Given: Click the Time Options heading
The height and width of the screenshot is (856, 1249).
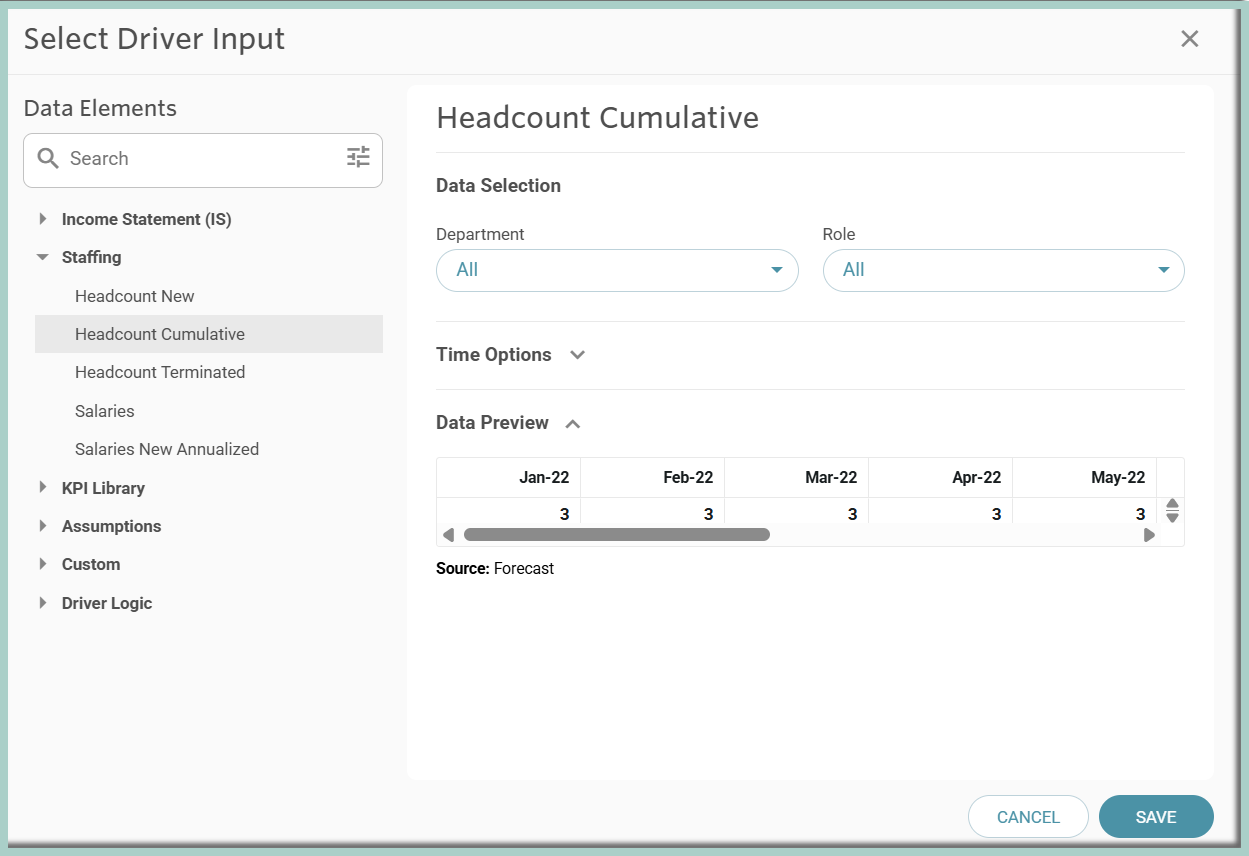Looking at the screenshot, I should tap(494, 355).
